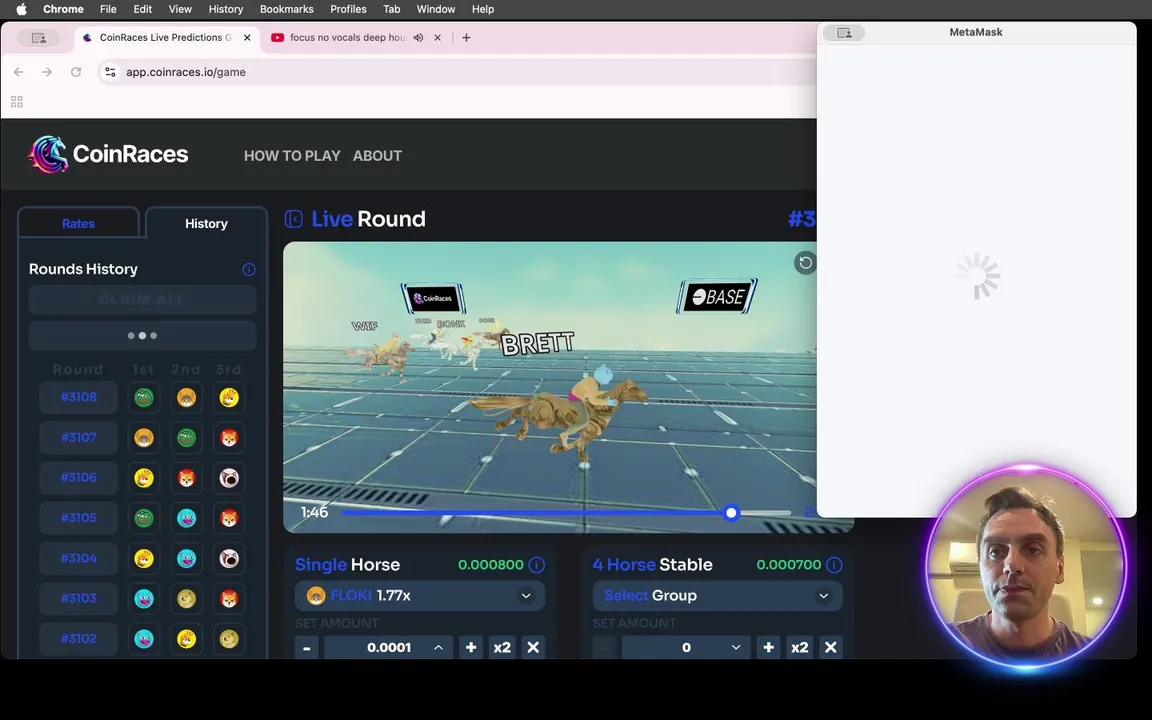
Task: Open the Apple menu
Action: click(x=21, y=9)
